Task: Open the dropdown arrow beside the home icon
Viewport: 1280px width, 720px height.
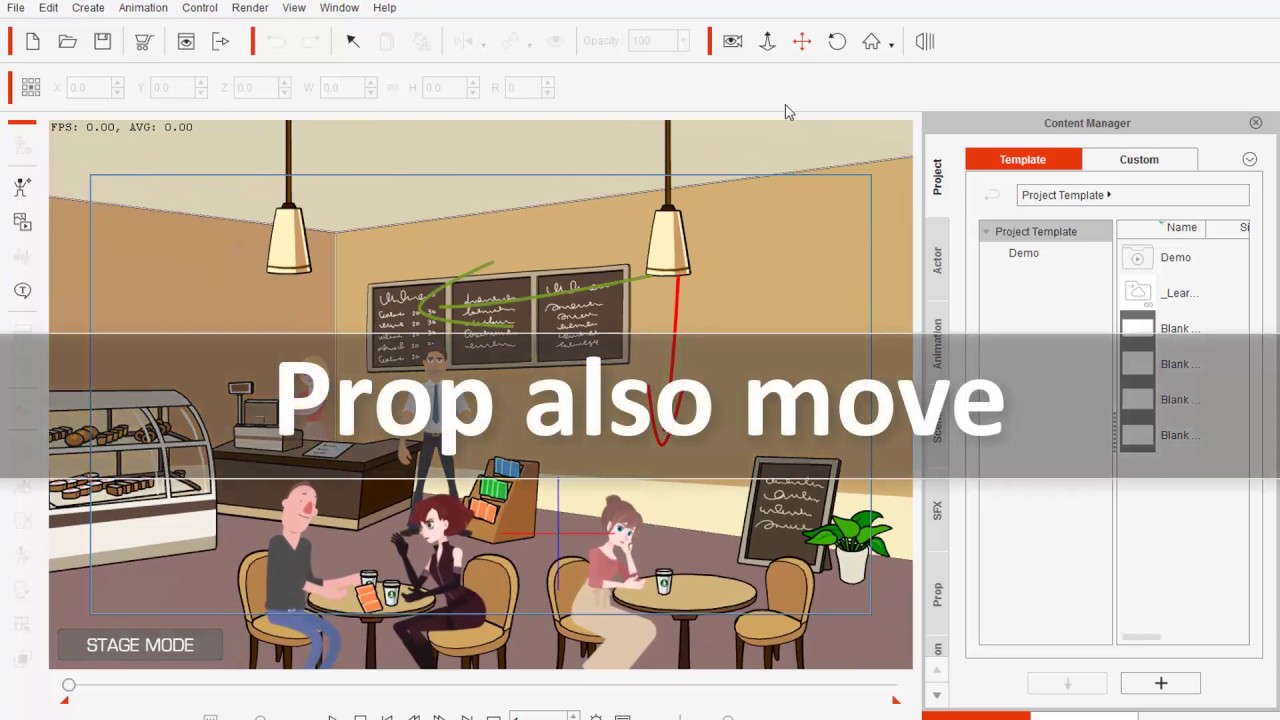Action: (x=891, y=44)
